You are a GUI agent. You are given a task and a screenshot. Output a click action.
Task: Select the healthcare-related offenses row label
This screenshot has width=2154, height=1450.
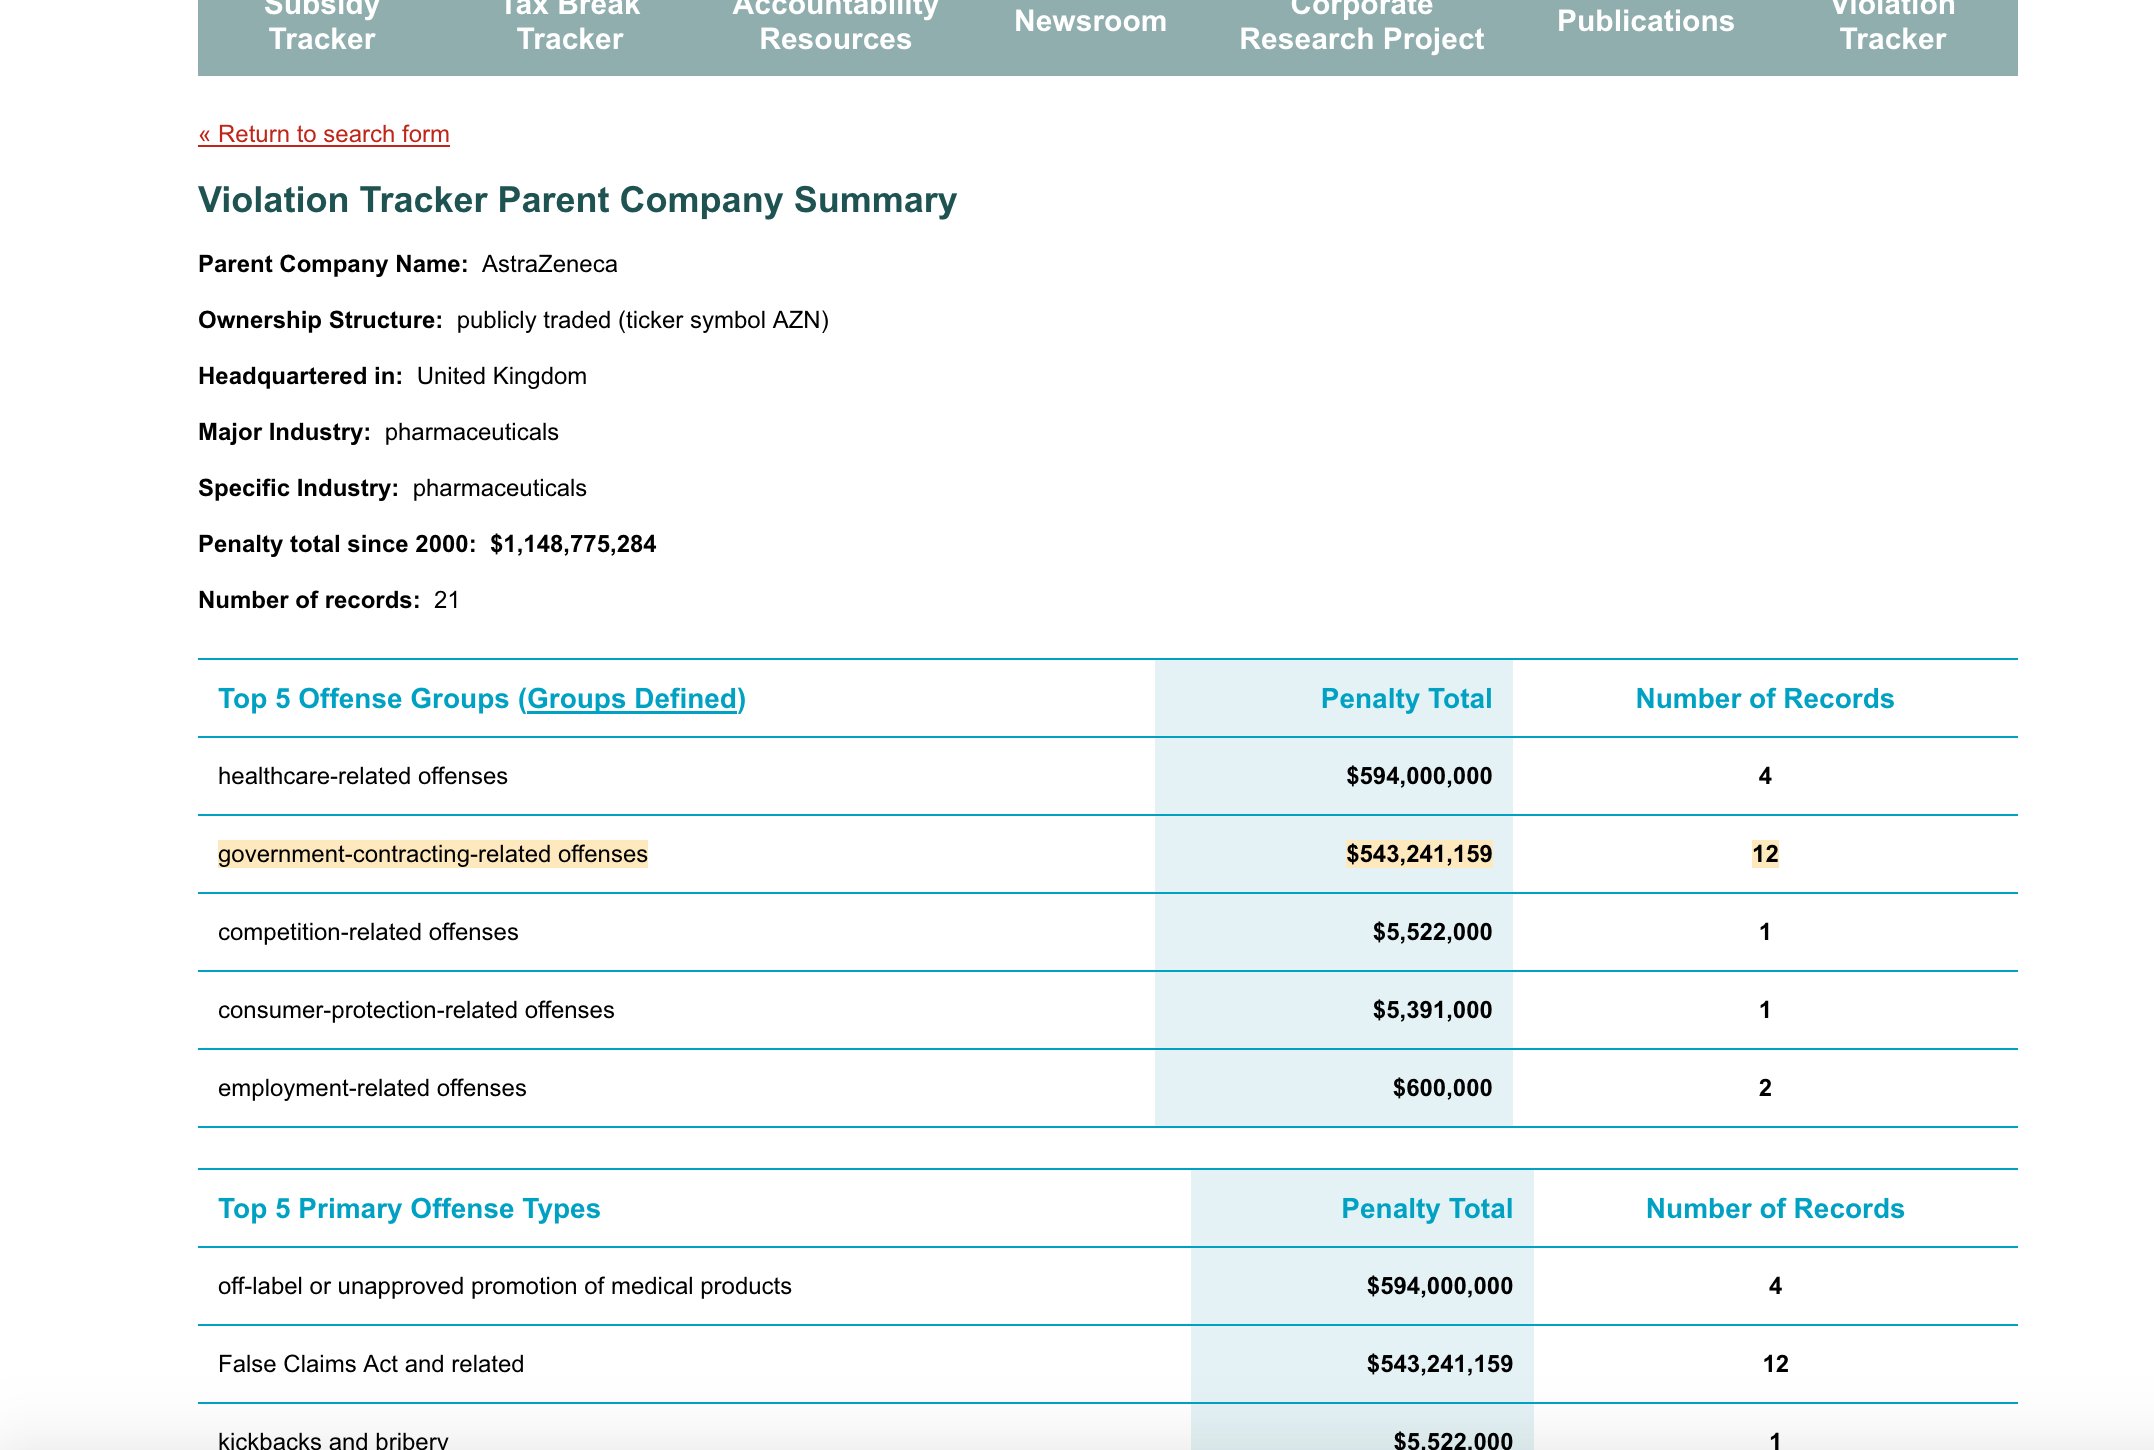[363, 776]
